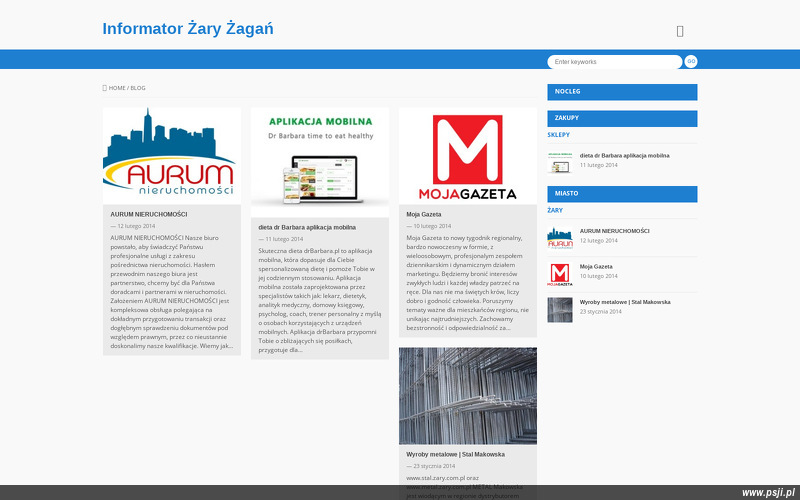800x500 pixels.
Task: Click the home icon in the breadcrumb
Action: tap(105, 88)
